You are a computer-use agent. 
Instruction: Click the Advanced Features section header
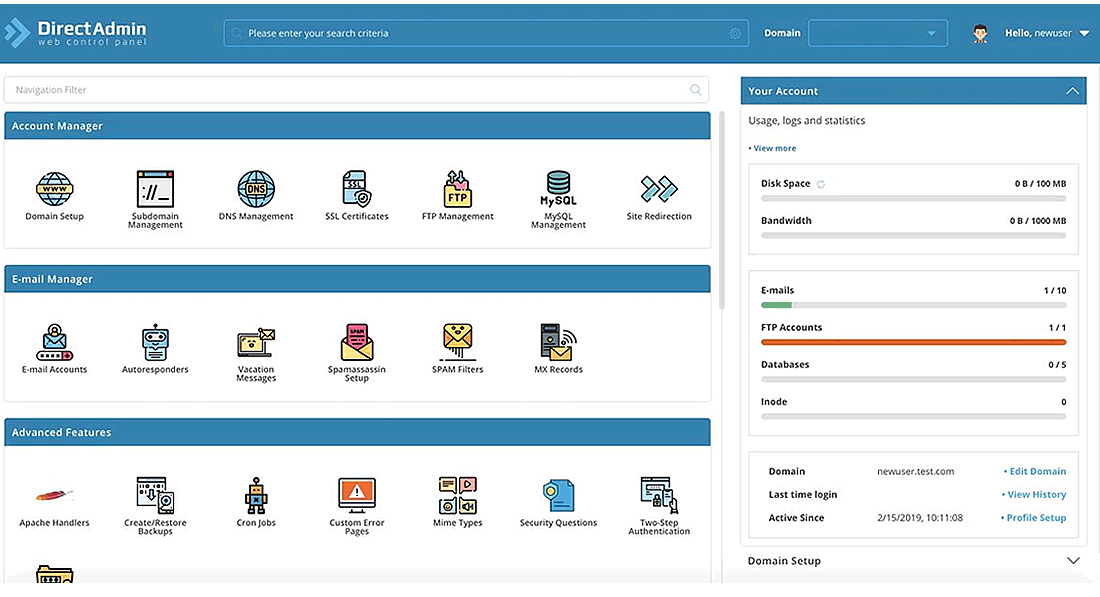coord(357,432)
